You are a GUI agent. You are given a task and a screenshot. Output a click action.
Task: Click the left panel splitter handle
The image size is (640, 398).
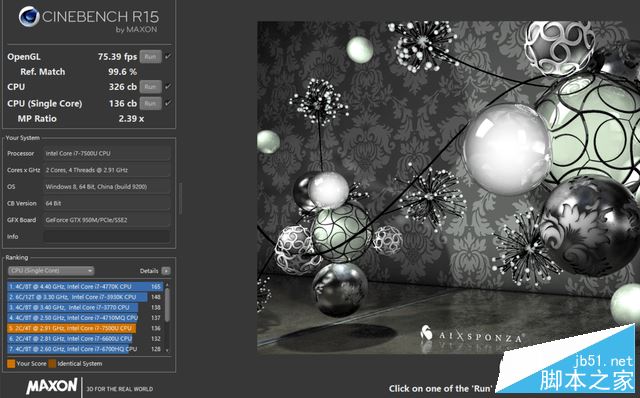180,199
